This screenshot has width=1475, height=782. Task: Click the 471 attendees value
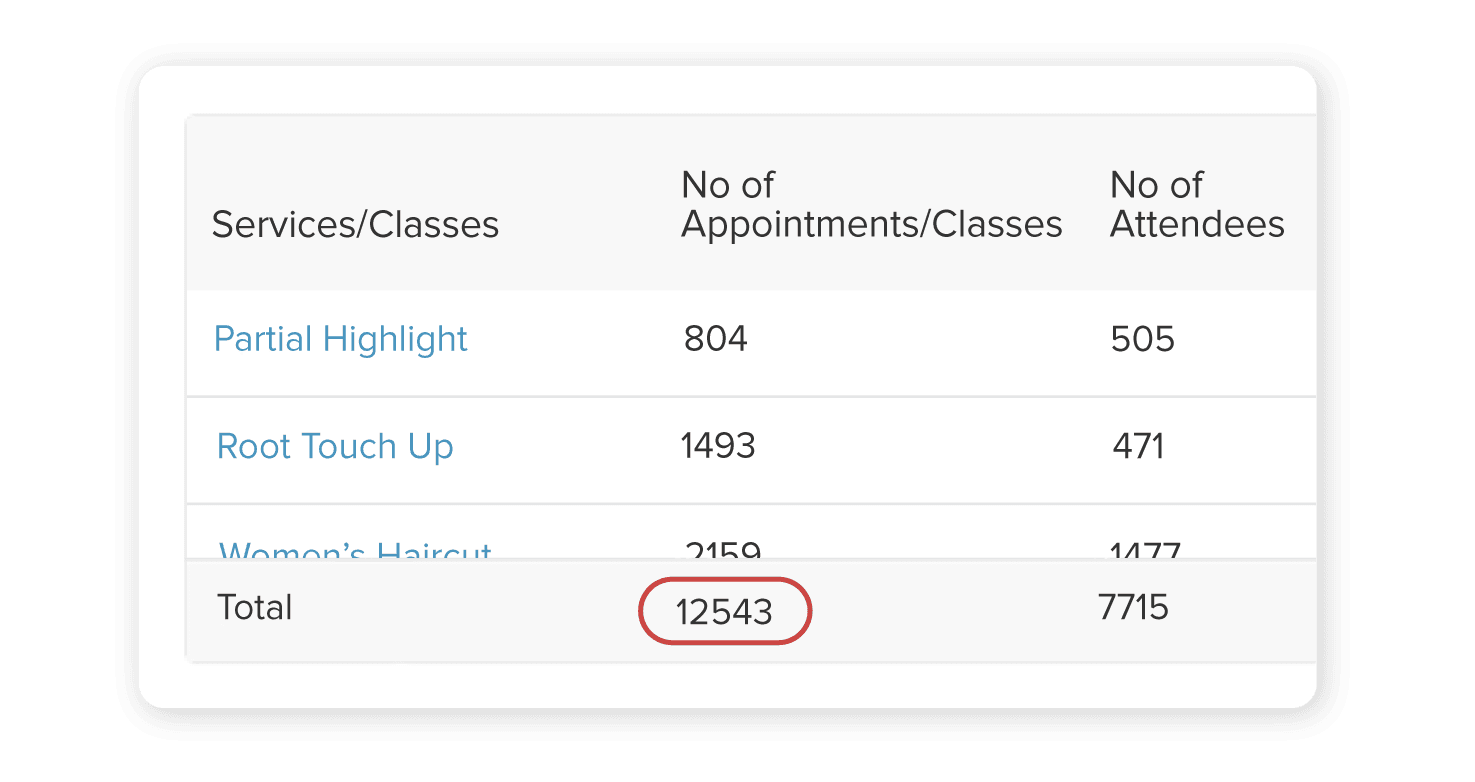pos(1138,446)
